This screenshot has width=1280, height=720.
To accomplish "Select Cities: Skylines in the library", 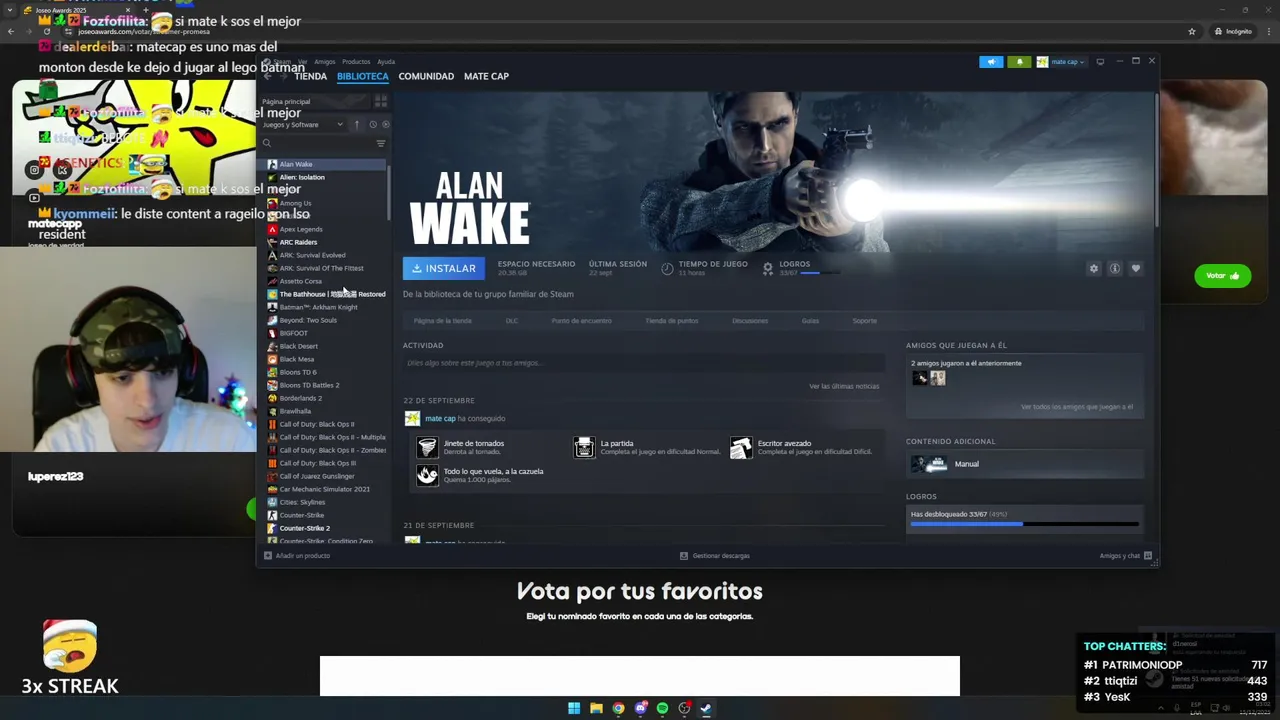I will tap(302, 502).
